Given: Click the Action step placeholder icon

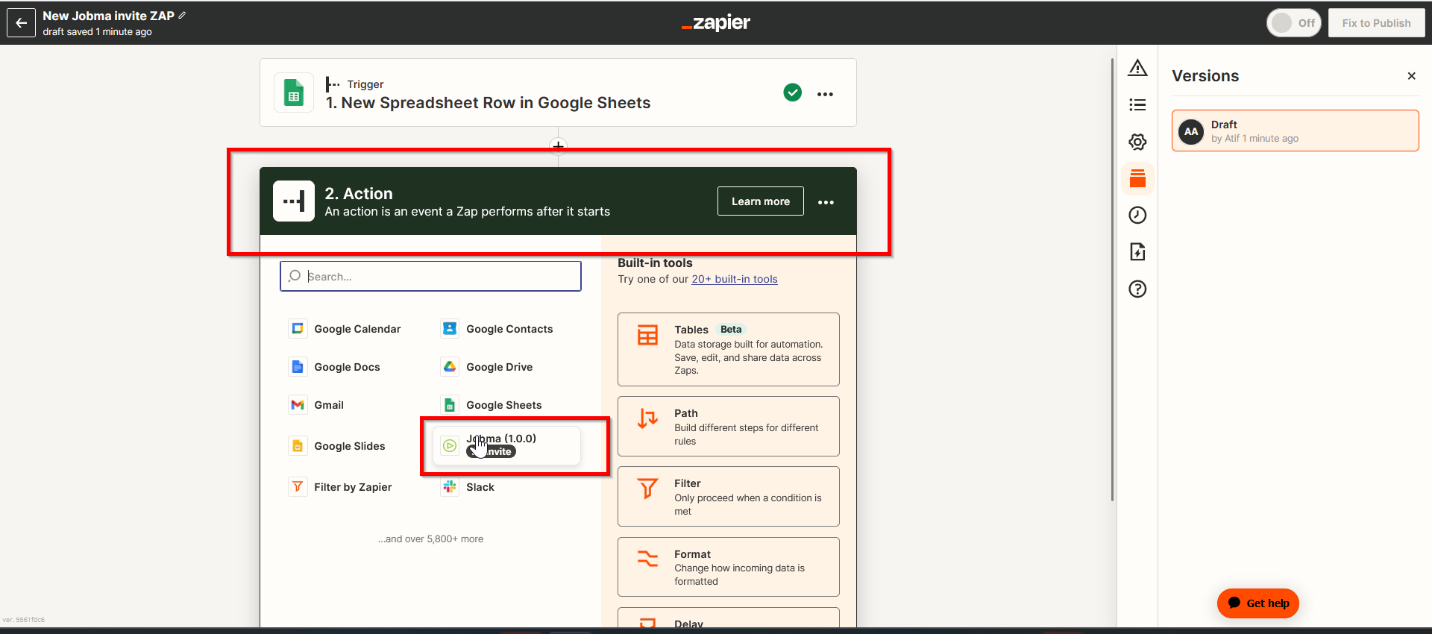Looking at the screenshot, I should [294, 201].
